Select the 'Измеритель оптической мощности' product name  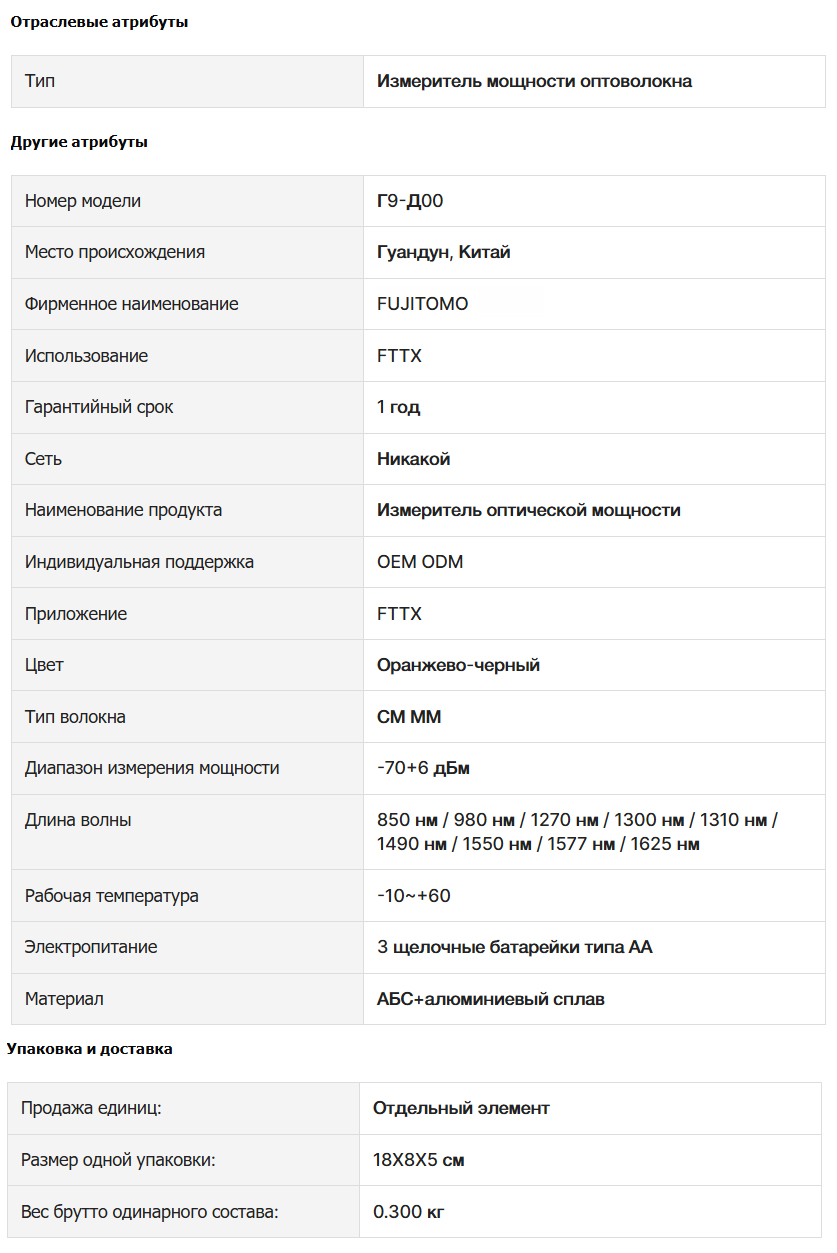pyautogui.click(x=529, y=510)
